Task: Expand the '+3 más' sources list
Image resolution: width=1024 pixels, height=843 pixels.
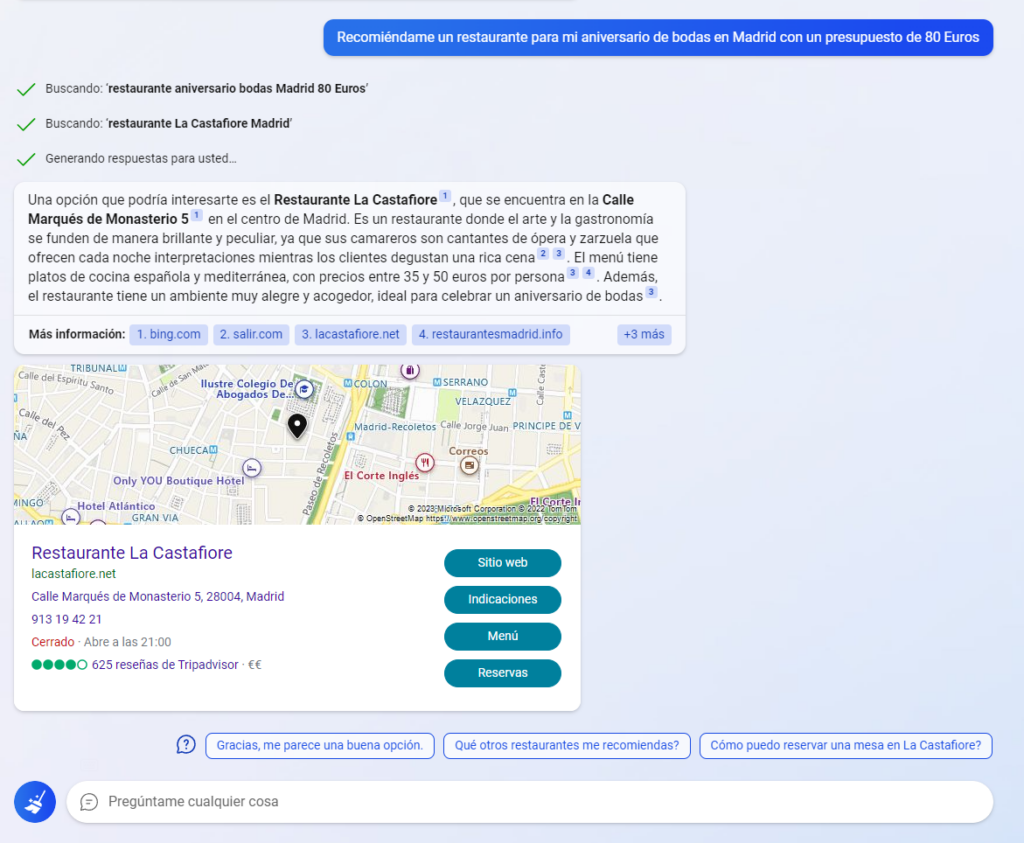Action: [x=644, y=334]
